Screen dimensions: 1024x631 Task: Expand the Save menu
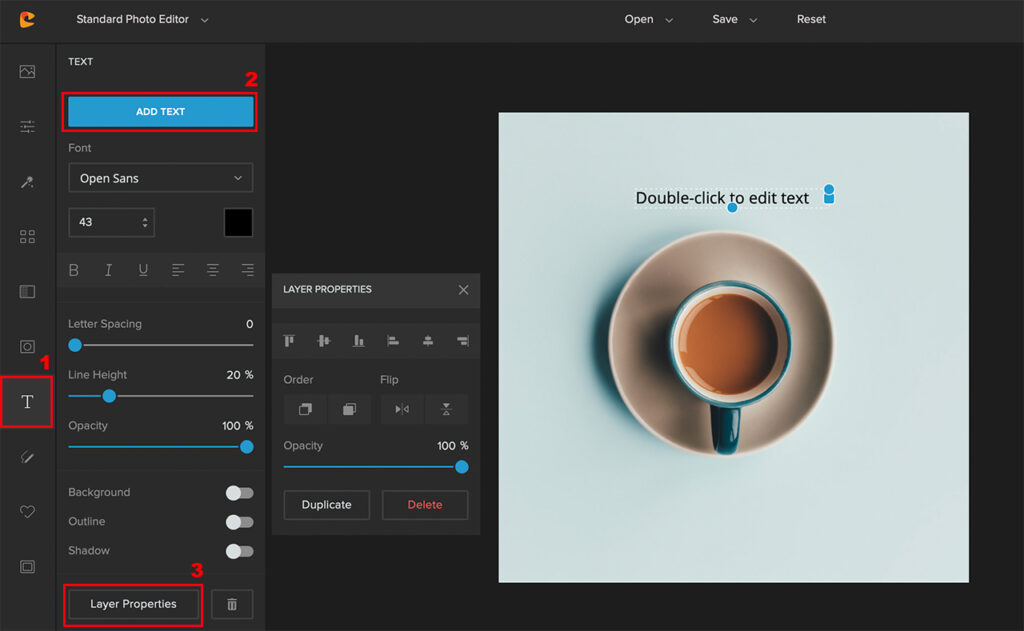pyautogui.click(x=734, y=20)
